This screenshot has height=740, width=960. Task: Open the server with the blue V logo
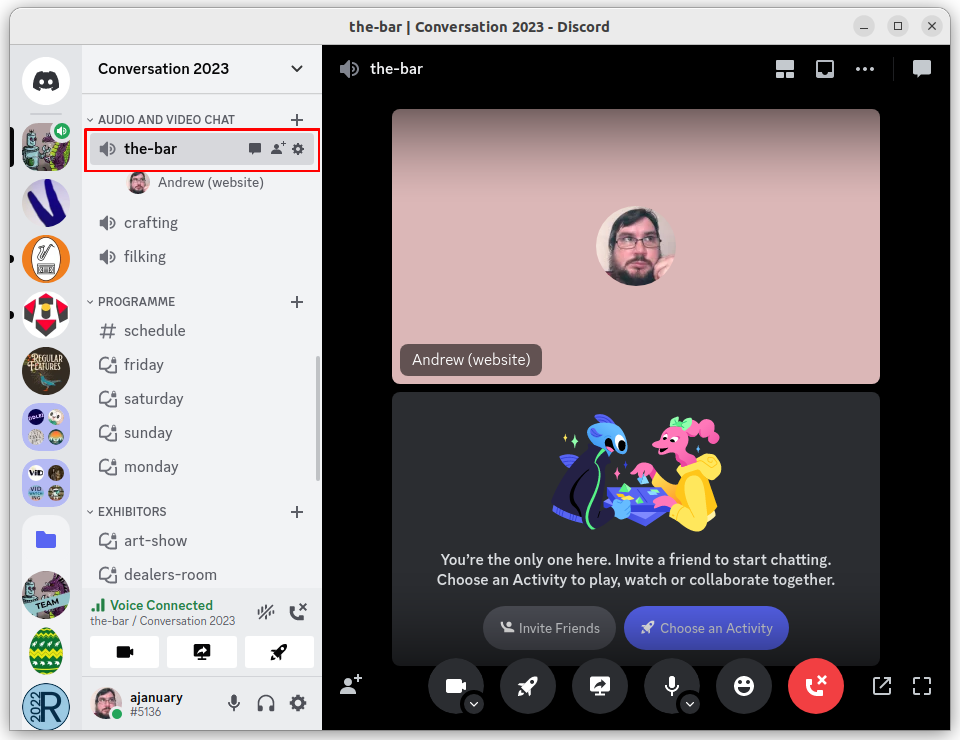pyautogui.click(x=46, y=203)
